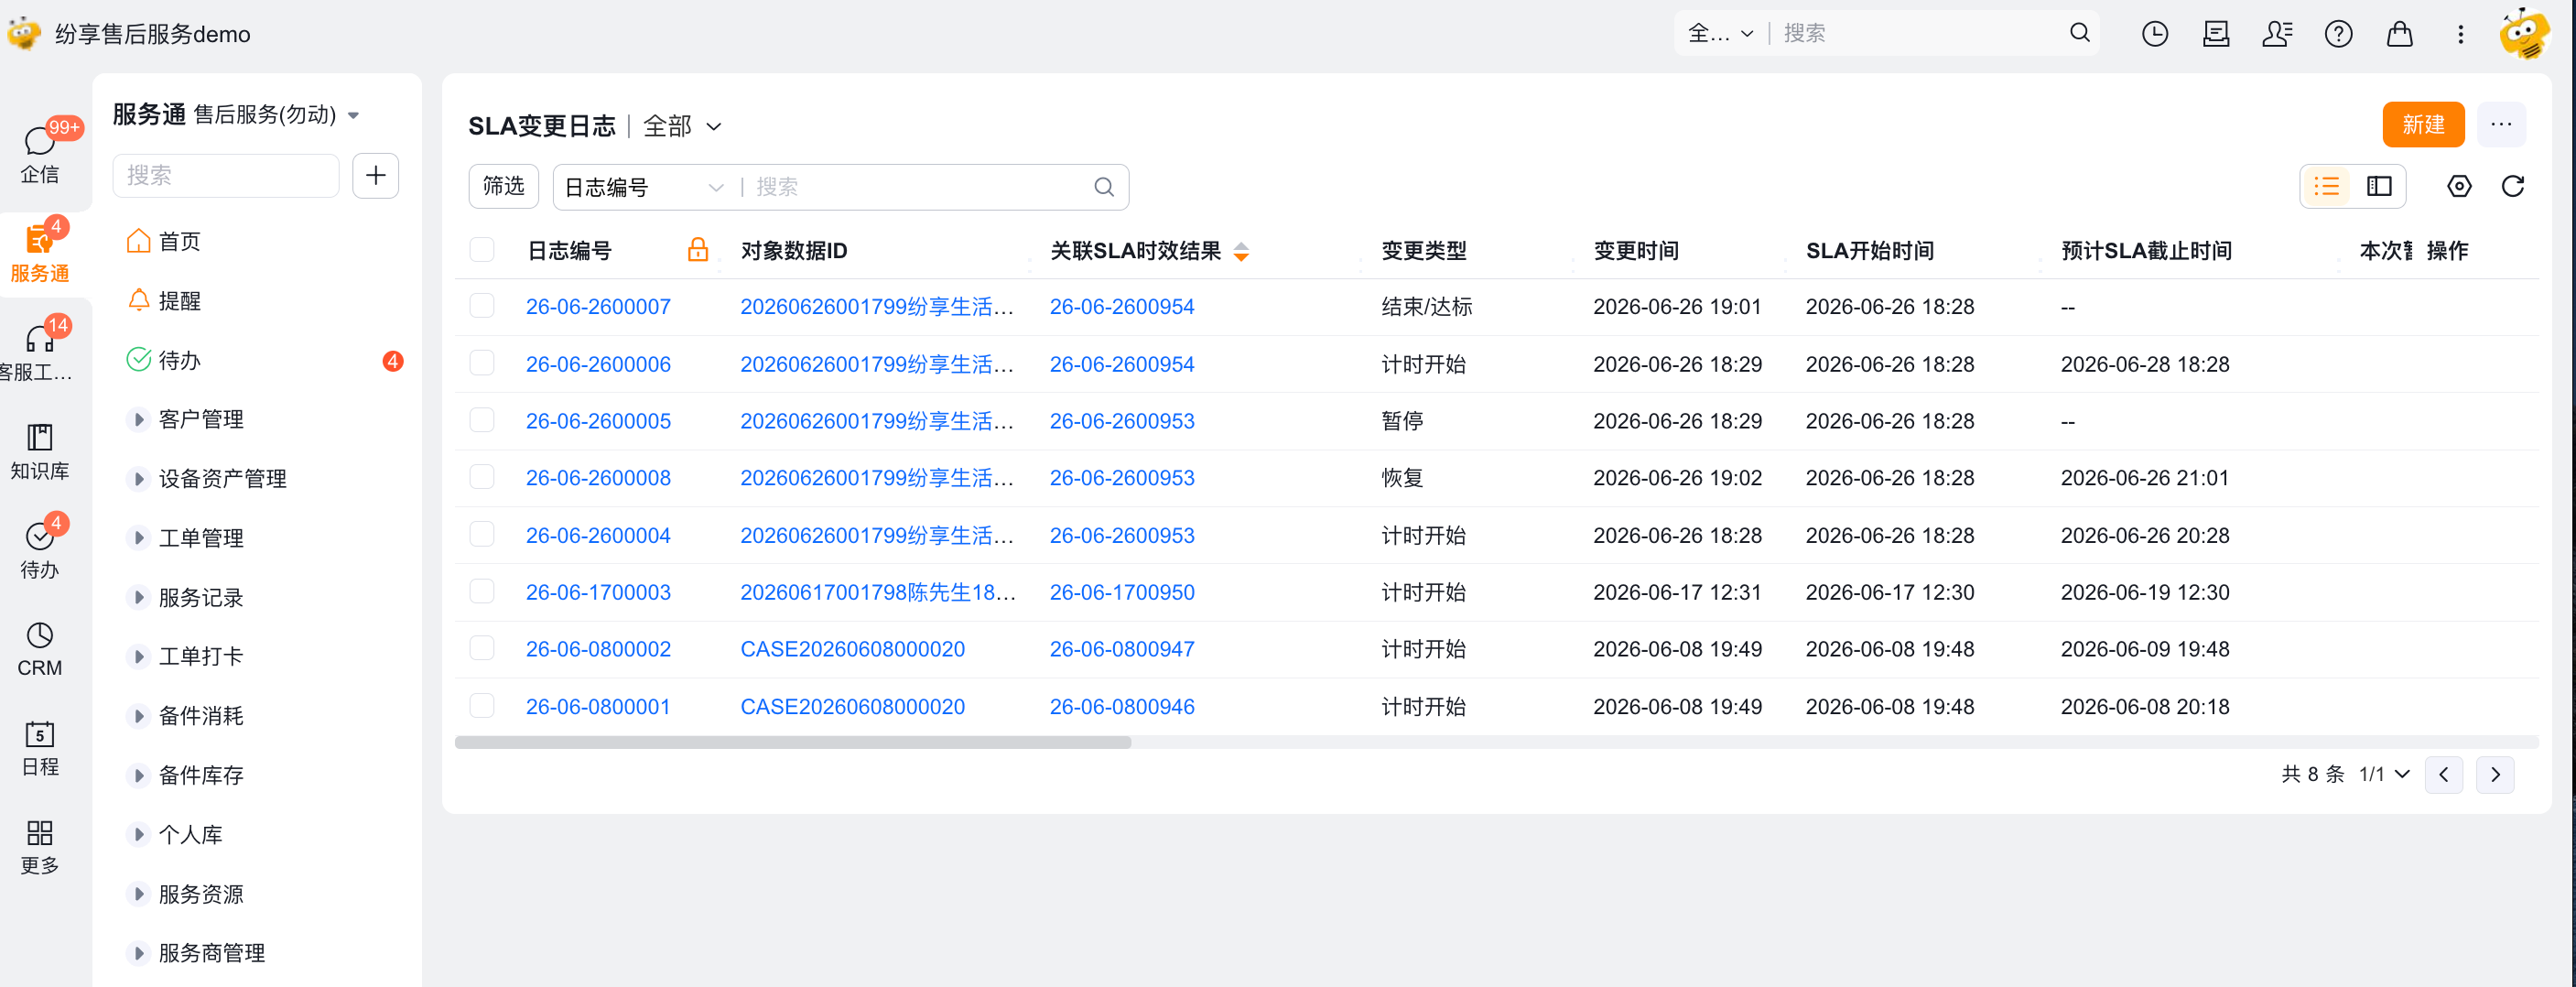Click the orange 新建 button
Image resolution: width=2576 pixels, height=987 pixels.
click(2423, 125)
